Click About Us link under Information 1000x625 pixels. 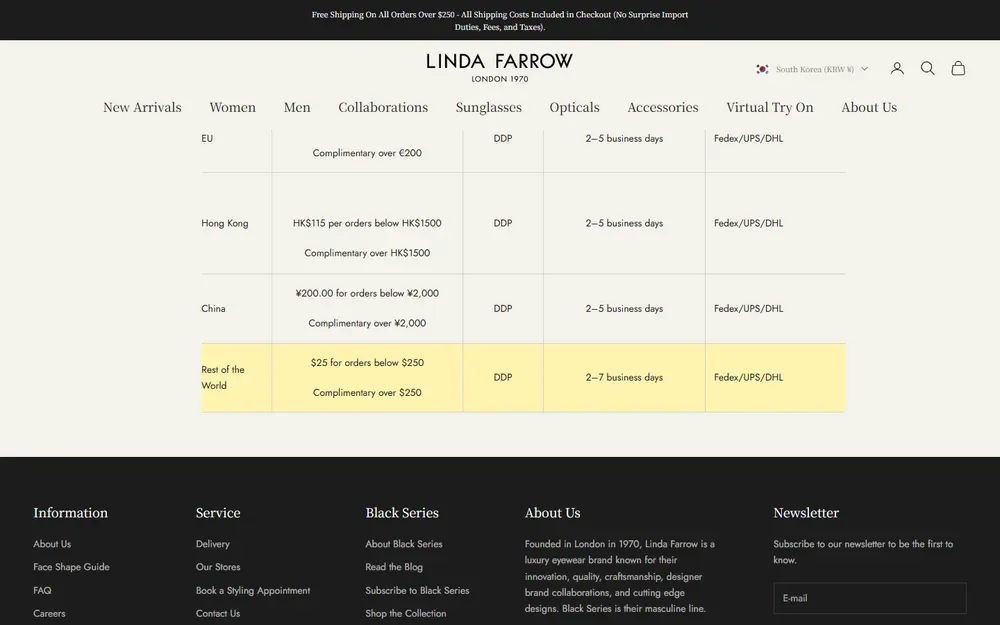coord(52,544)
